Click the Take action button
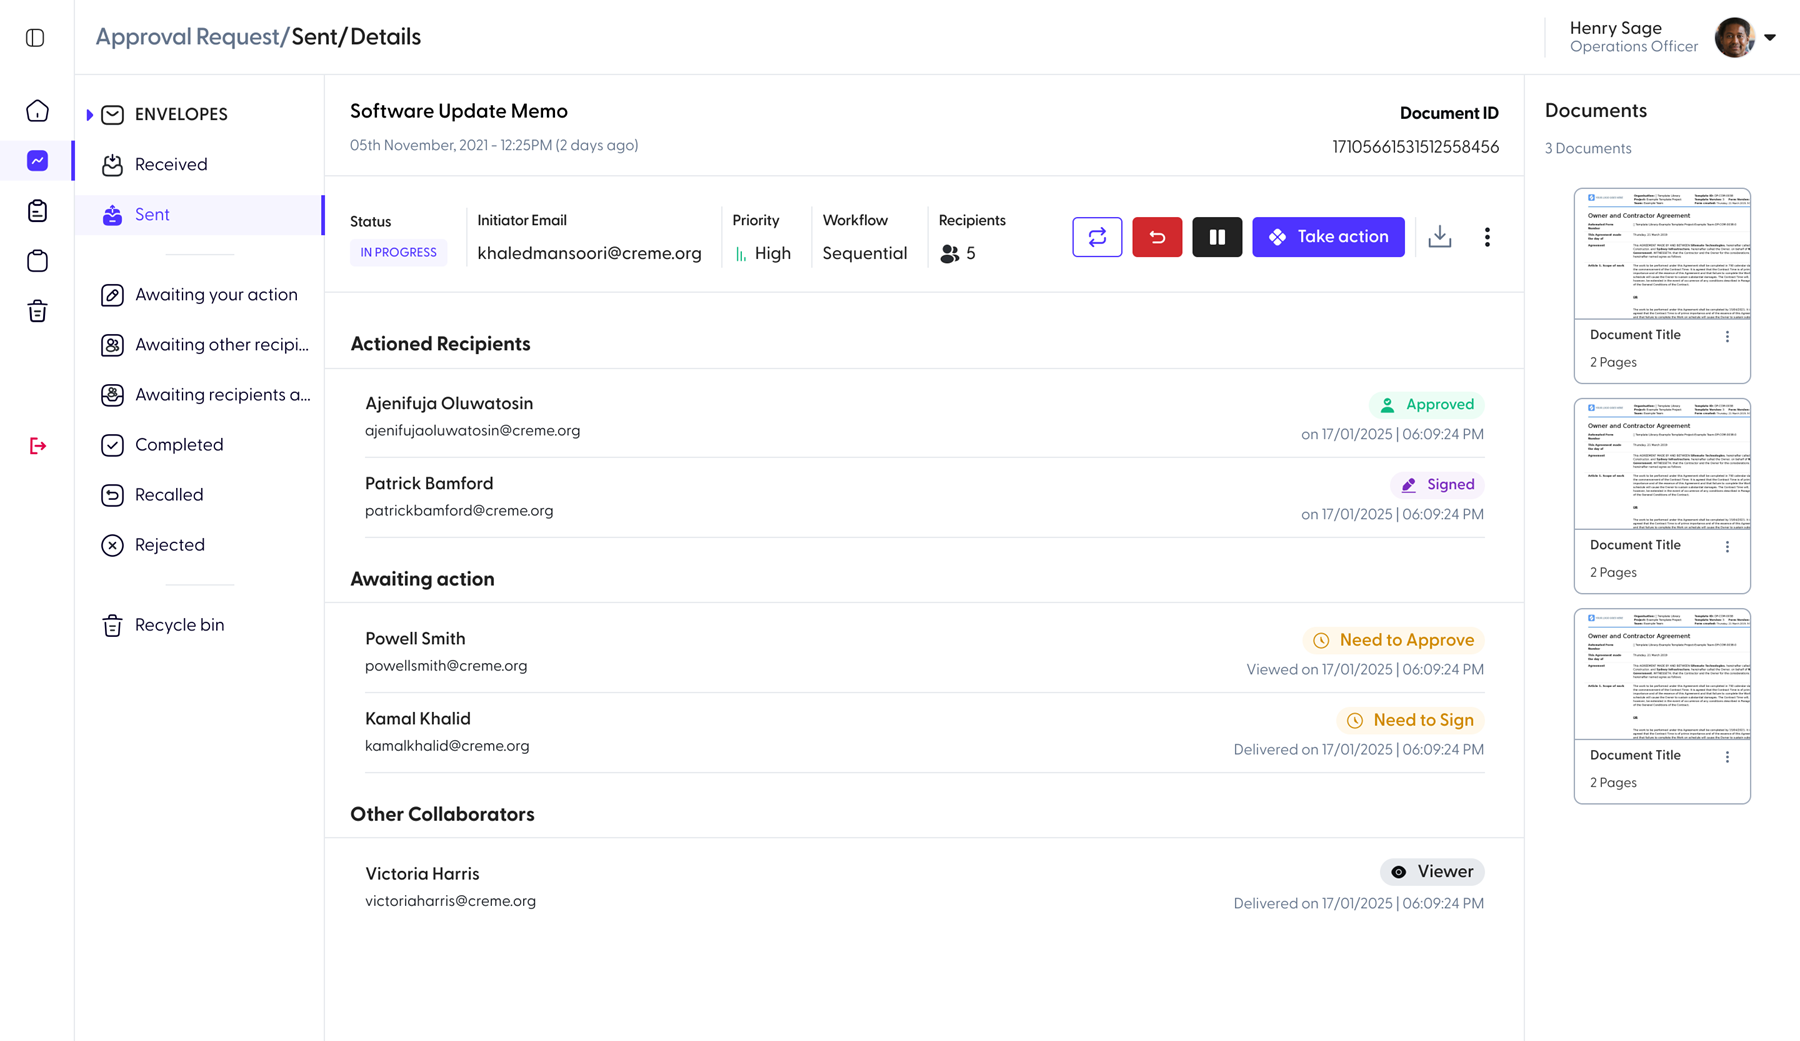 (x=1328, y=237)
